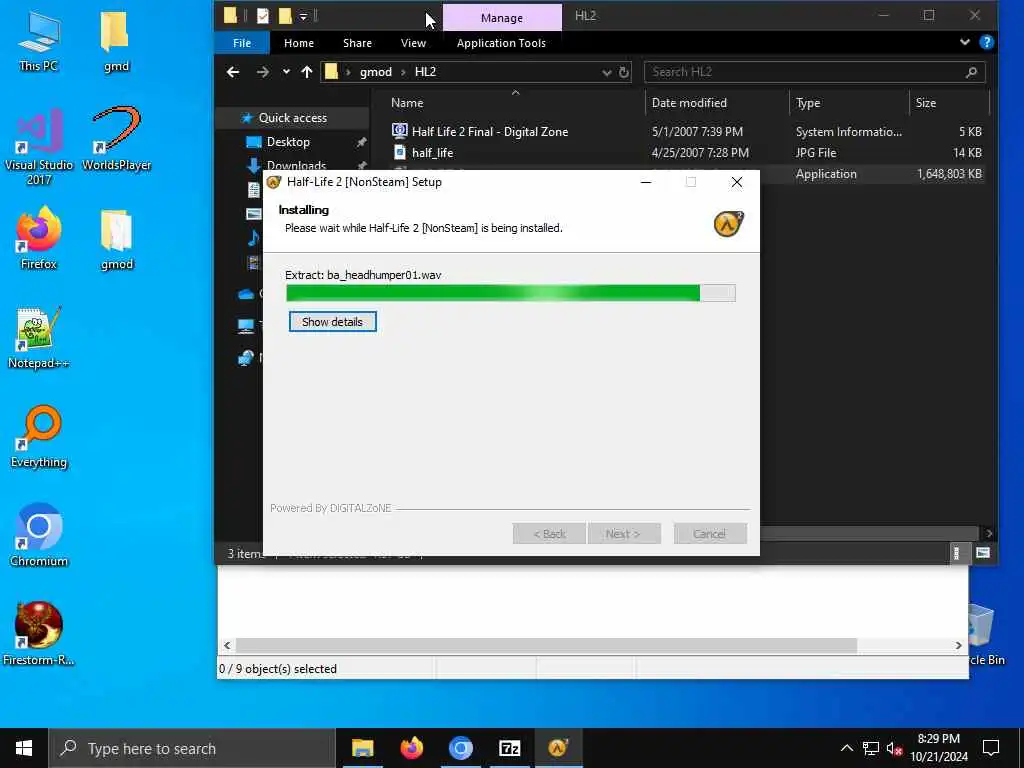
Task: Open the gmd folder on desktop
Action: coord(116,40)
